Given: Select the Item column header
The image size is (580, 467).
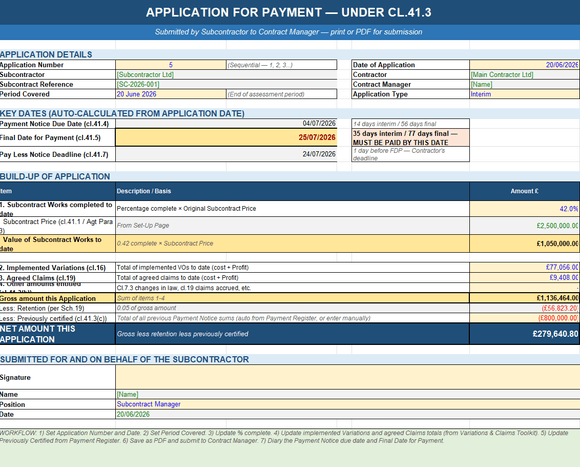Looking at the screenshot, I should 58,191.
